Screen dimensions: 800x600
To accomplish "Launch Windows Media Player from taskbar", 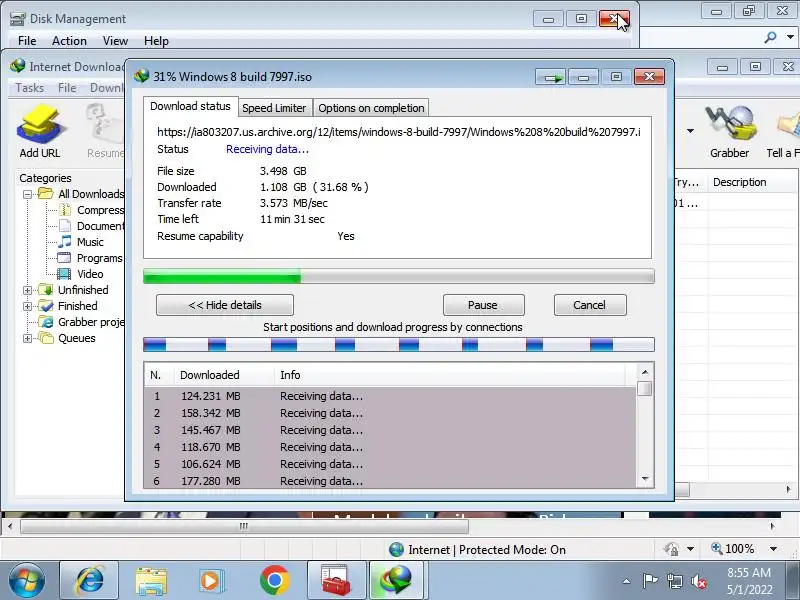I will coord(211,581).
